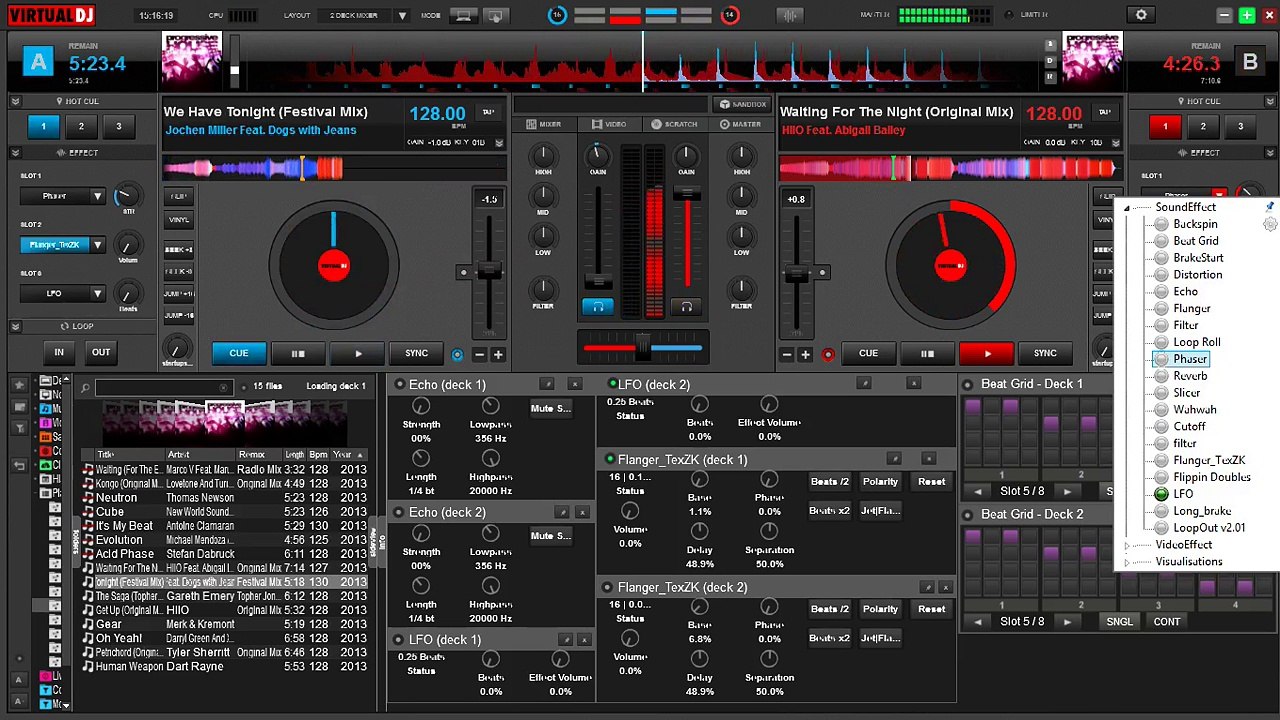Click the crossfader slider

(x=642, y=348)
